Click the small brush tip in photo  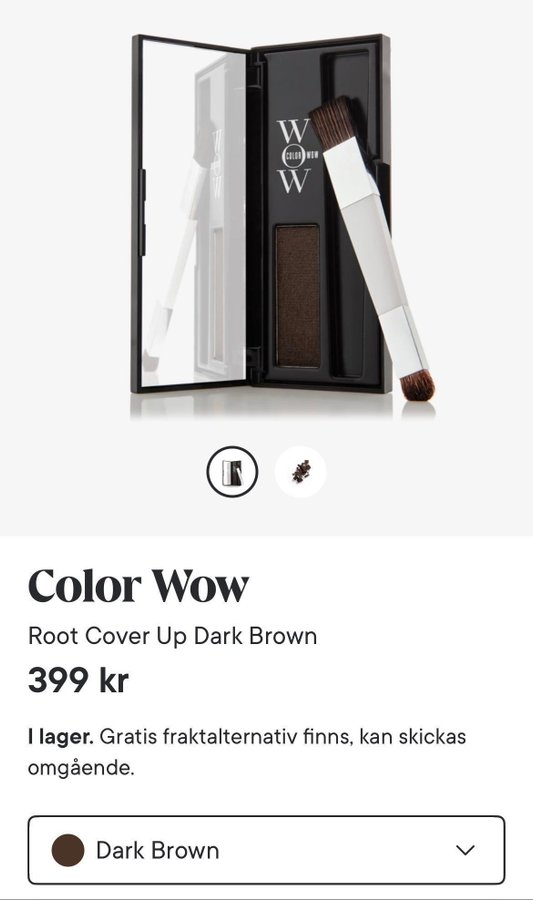click(417, 387)
